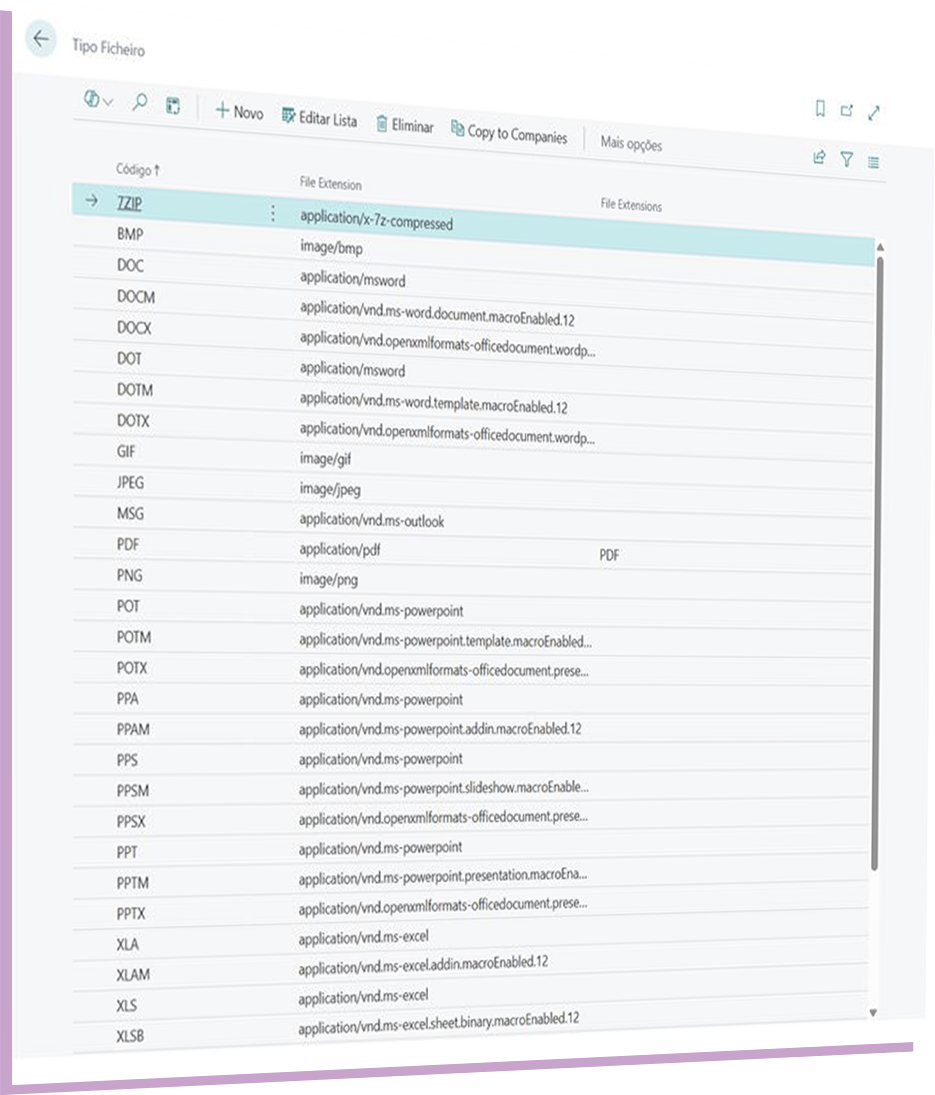Open page in new window icon

tap(846, 111)
